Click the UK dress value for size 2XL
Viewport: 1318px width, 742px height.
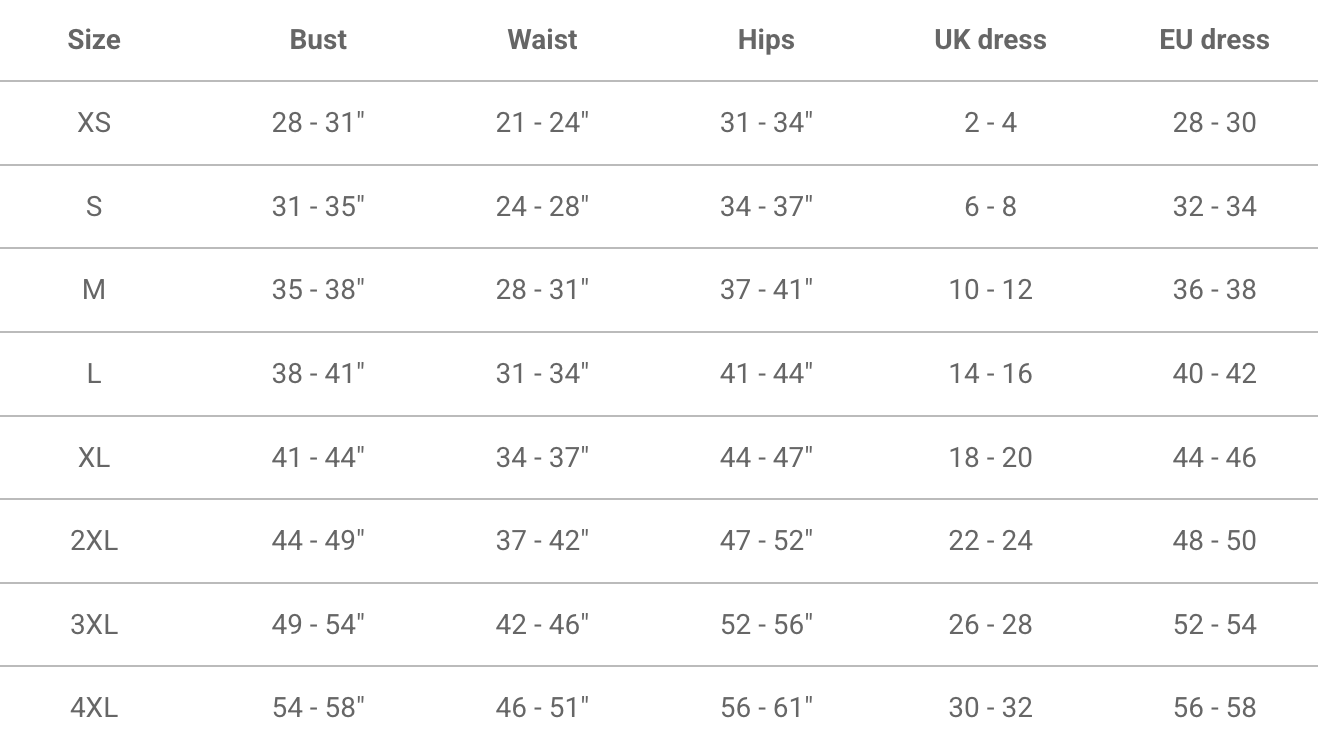click(x=990, y=541)
